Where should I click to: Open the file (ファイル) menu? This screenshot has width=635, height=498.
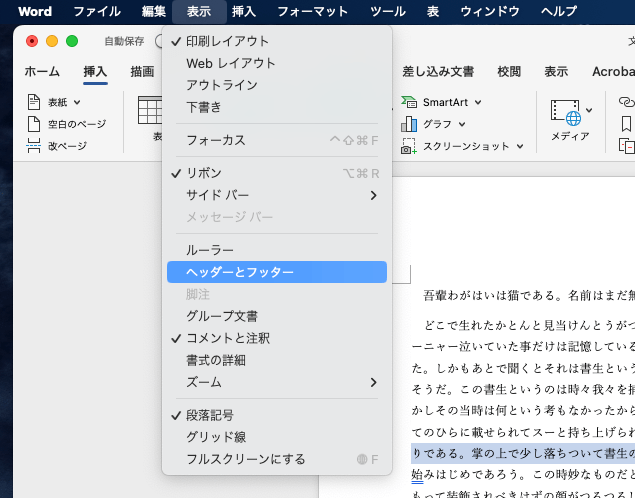(x=97, y=11)
